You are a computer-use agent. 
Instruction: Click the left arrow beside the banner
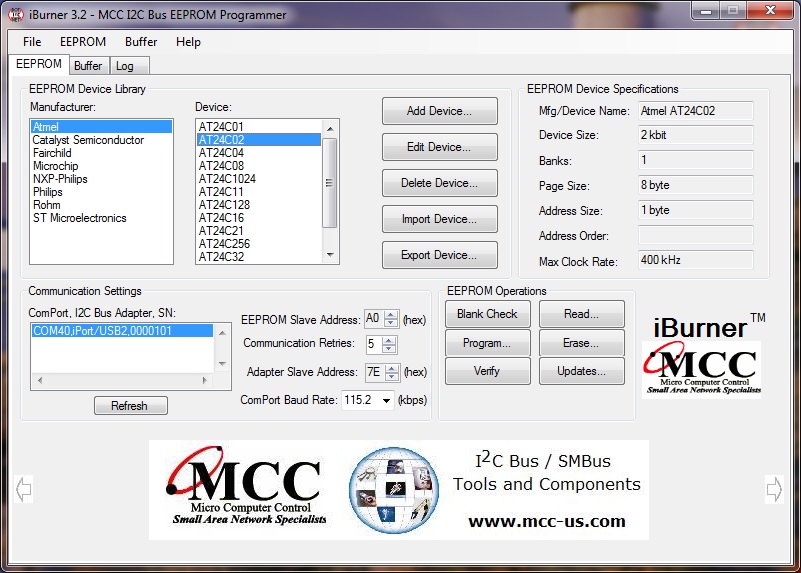tap(23, 489)
